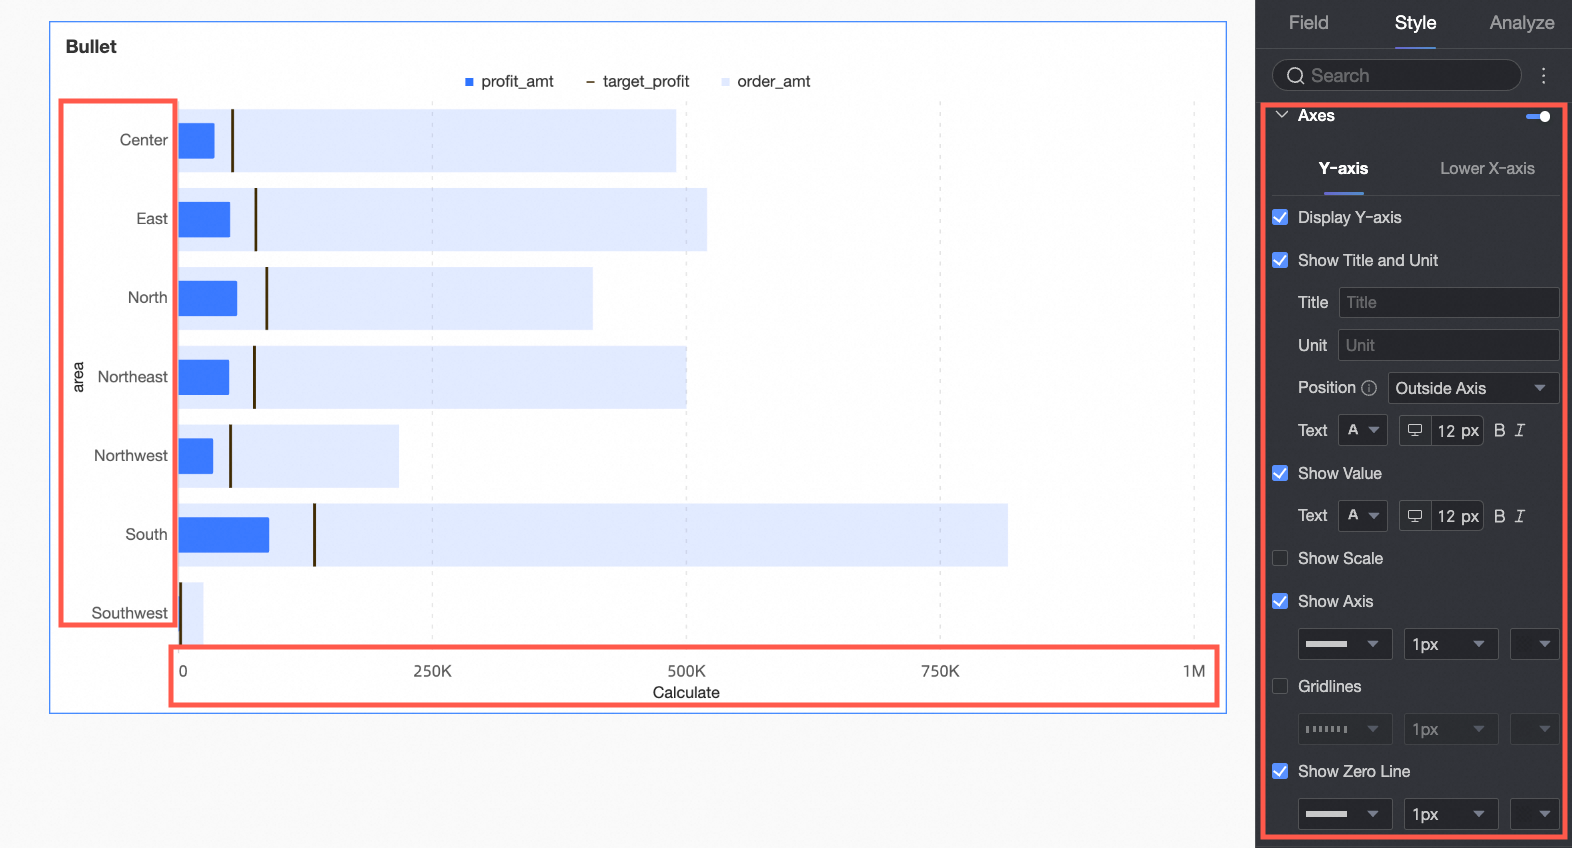Click the Northeast axis label
This screenshot has height=848, width=1572.
coord(133,377)
